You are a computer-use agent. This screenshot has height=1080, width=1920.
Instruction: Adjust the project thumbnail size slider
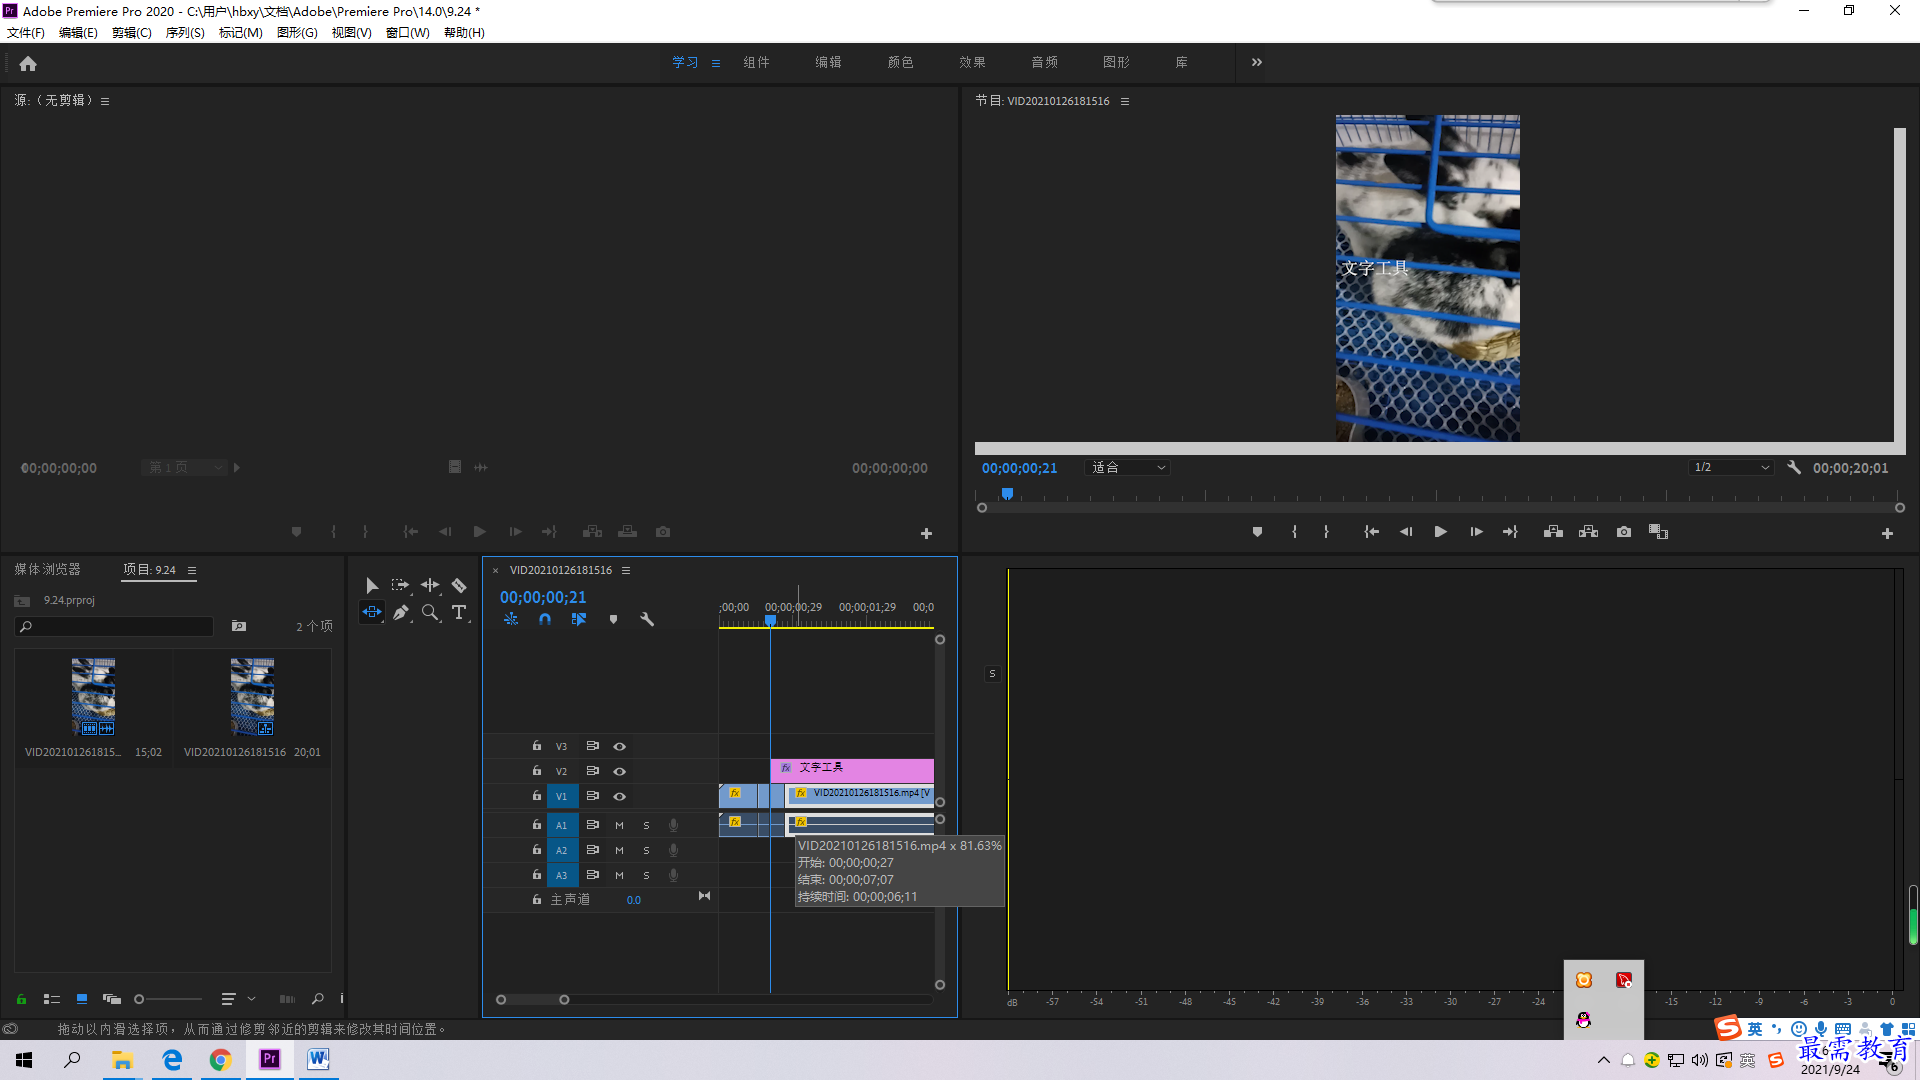tap(168, 998)
